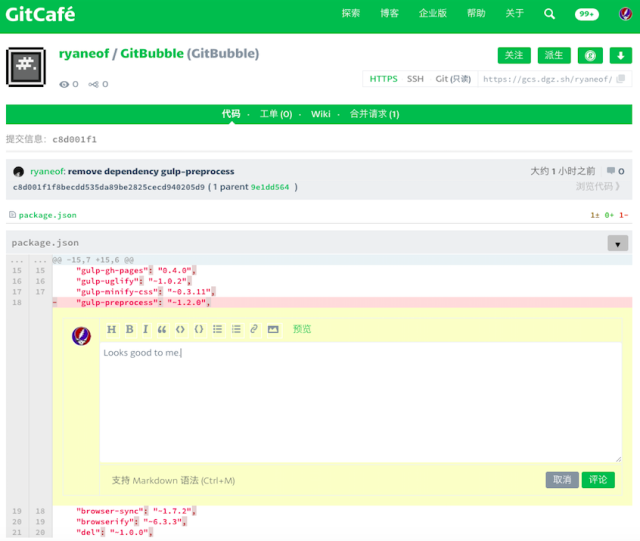This screenshot has height=541, width=640.
Task: Open parent commit 9e1dd564
Action: point(270,187)
